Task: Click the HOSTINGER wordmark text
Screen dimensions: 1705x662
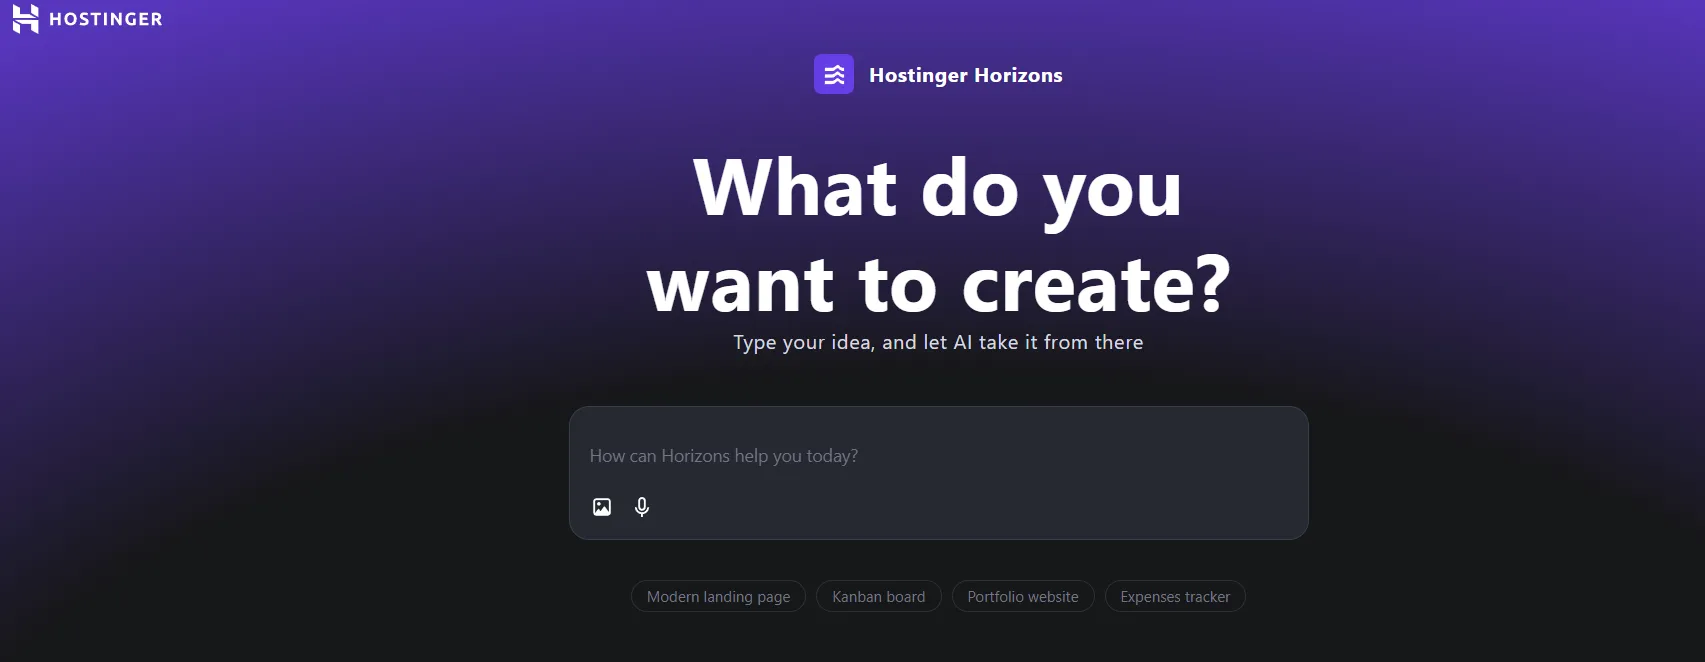Action: tap(105, 19)
